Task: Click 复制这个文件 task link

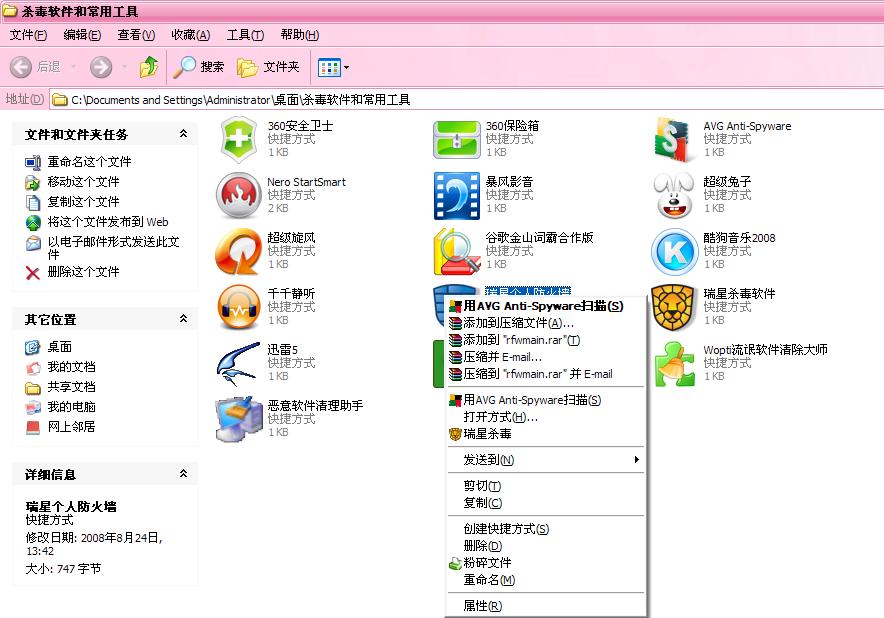Action: point(83,201)
